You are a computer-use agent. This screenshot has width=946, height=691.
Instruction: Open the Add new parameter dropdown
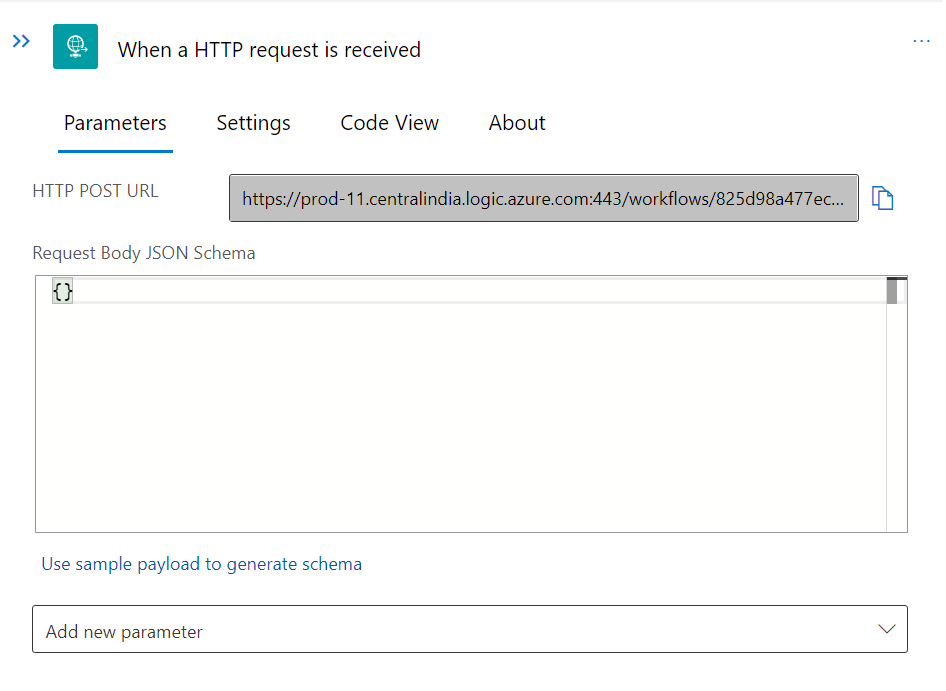(469, 630)
